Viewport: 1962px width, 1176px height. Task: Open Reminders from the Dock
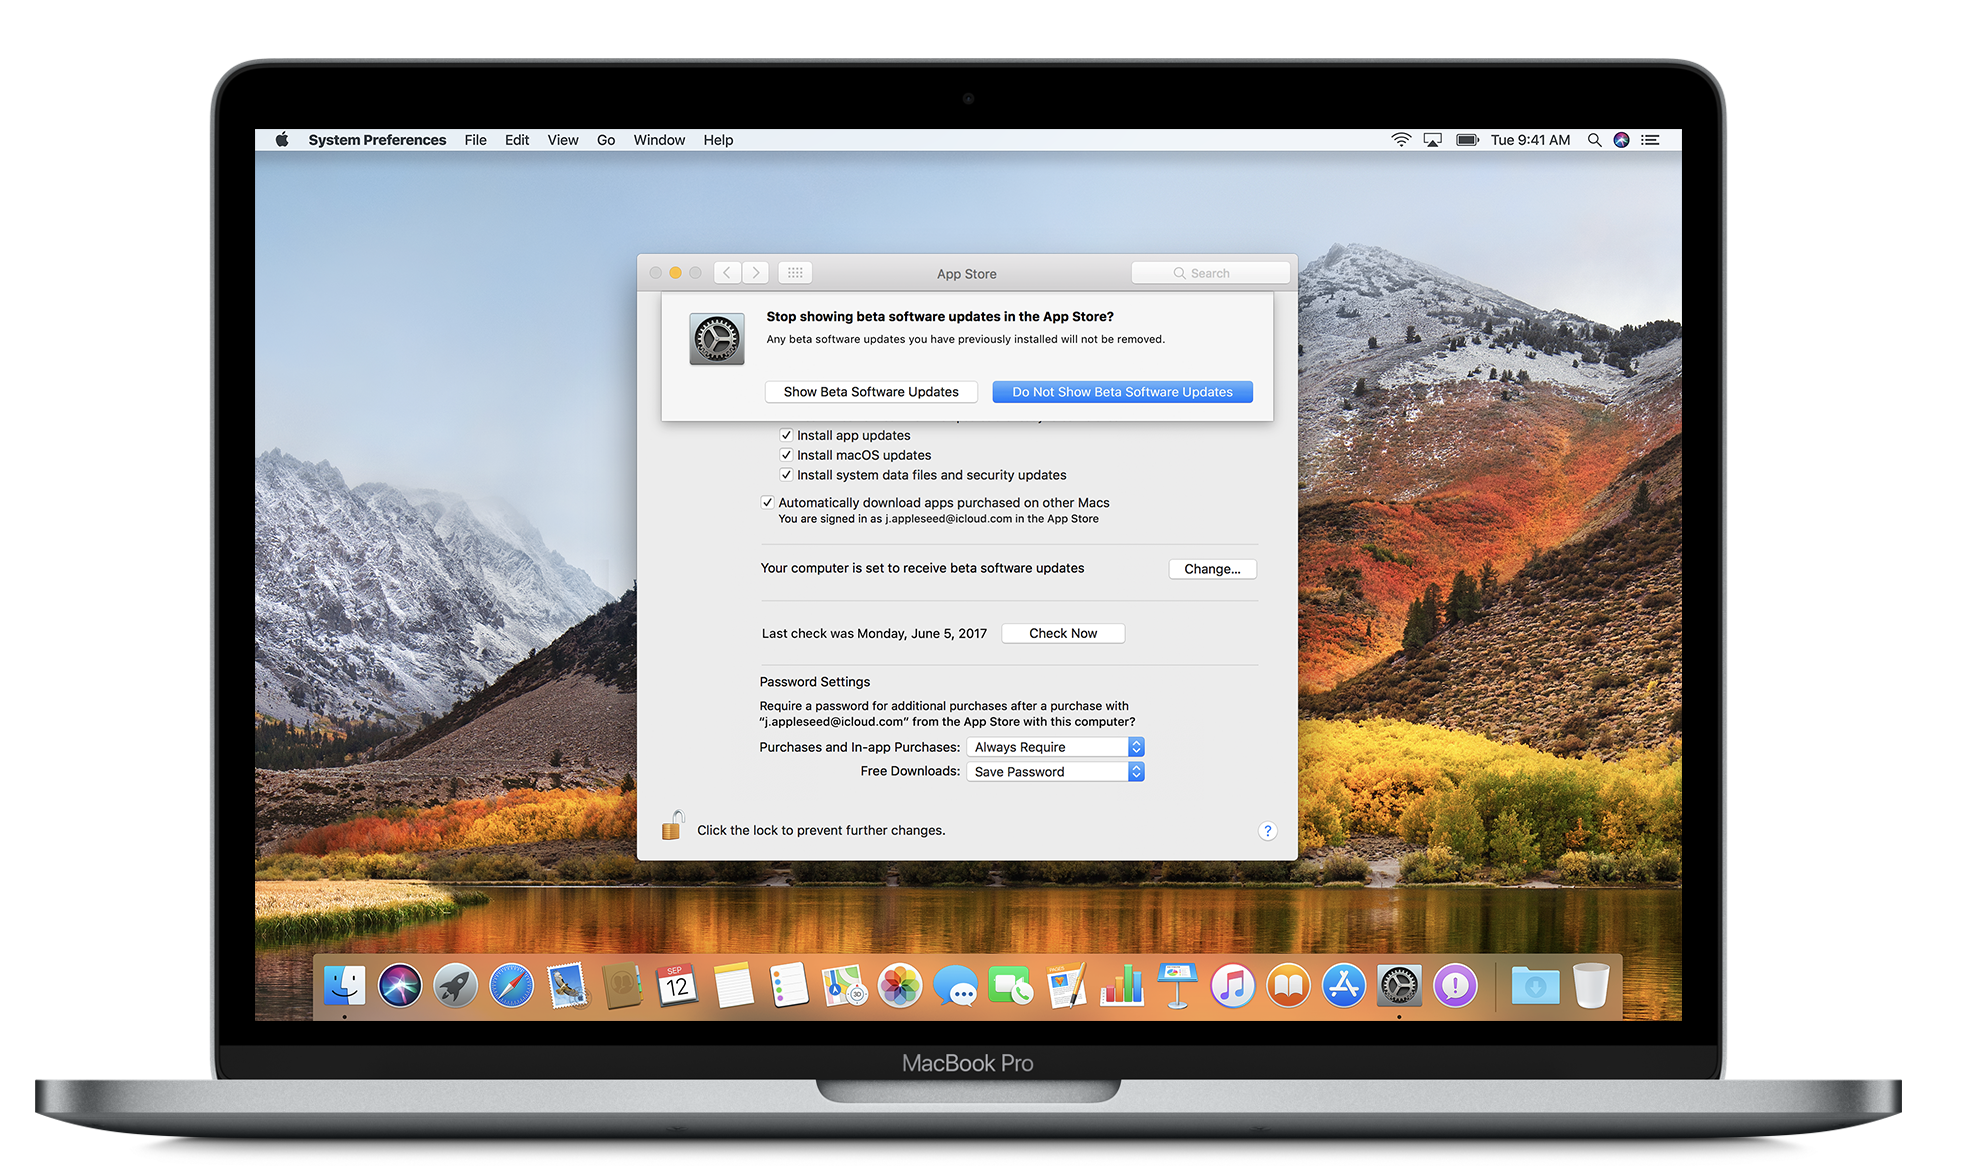click(x=789, y=986)
